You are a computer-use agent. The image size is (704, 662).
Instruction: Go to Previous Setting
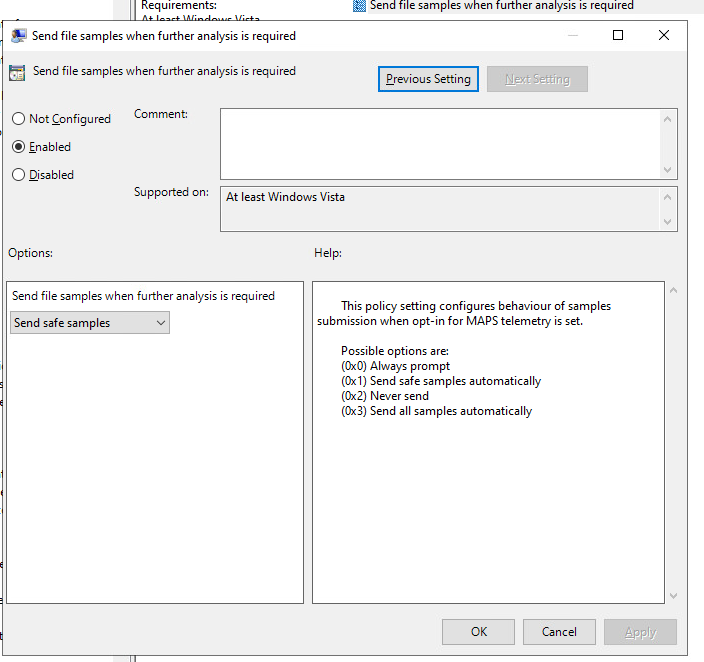(x=428, y=79)
